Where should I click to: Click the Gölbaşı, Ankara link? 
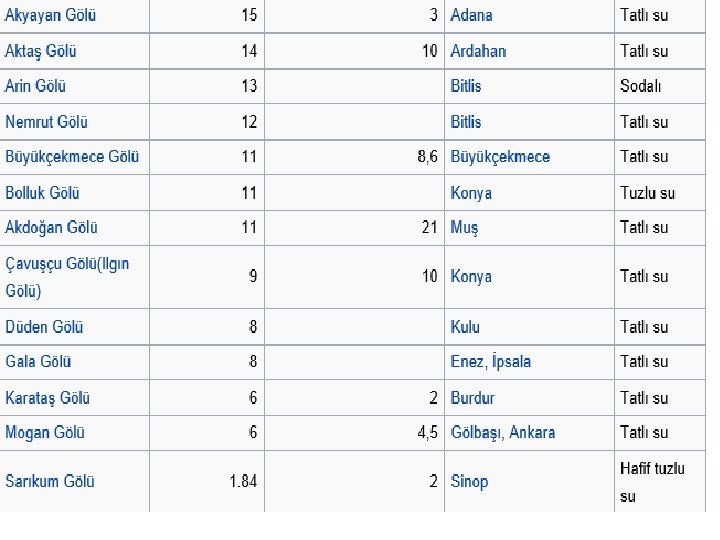coord(503,433)
